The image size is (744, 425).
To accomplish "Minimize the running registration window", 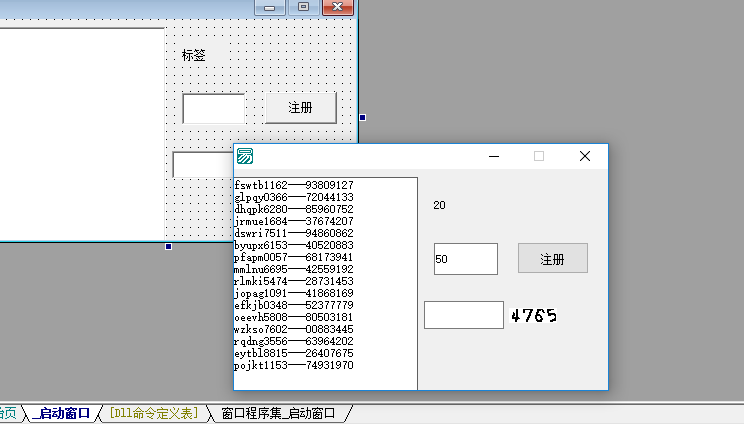I will (x=494, y=156).
